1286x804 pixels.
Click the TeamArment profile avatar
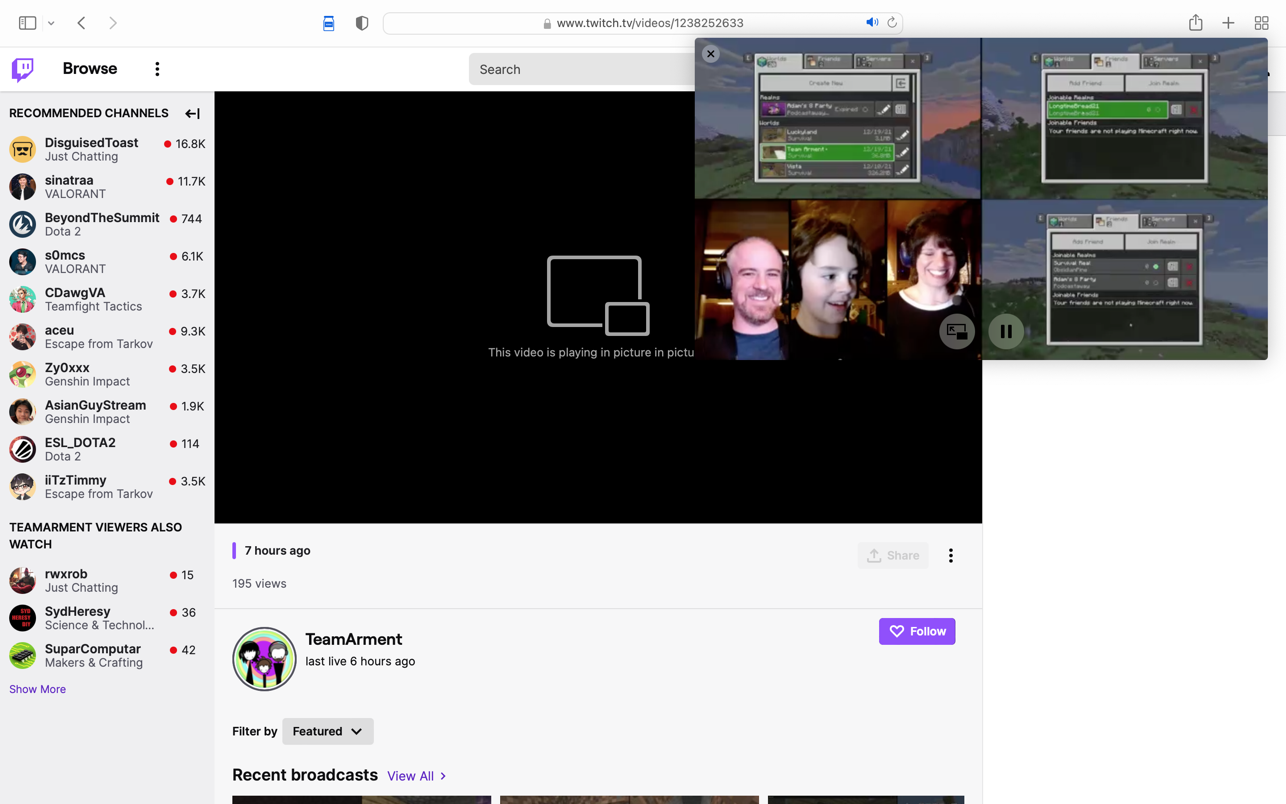[x=264, y=659]
